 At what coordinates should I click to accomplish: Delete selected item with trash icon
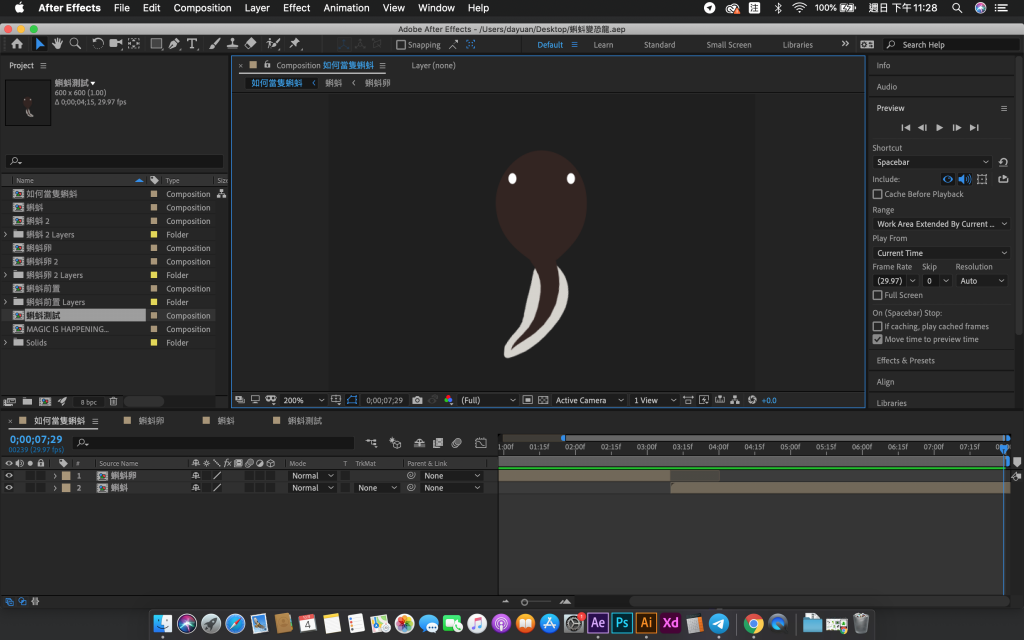point(113,401)
